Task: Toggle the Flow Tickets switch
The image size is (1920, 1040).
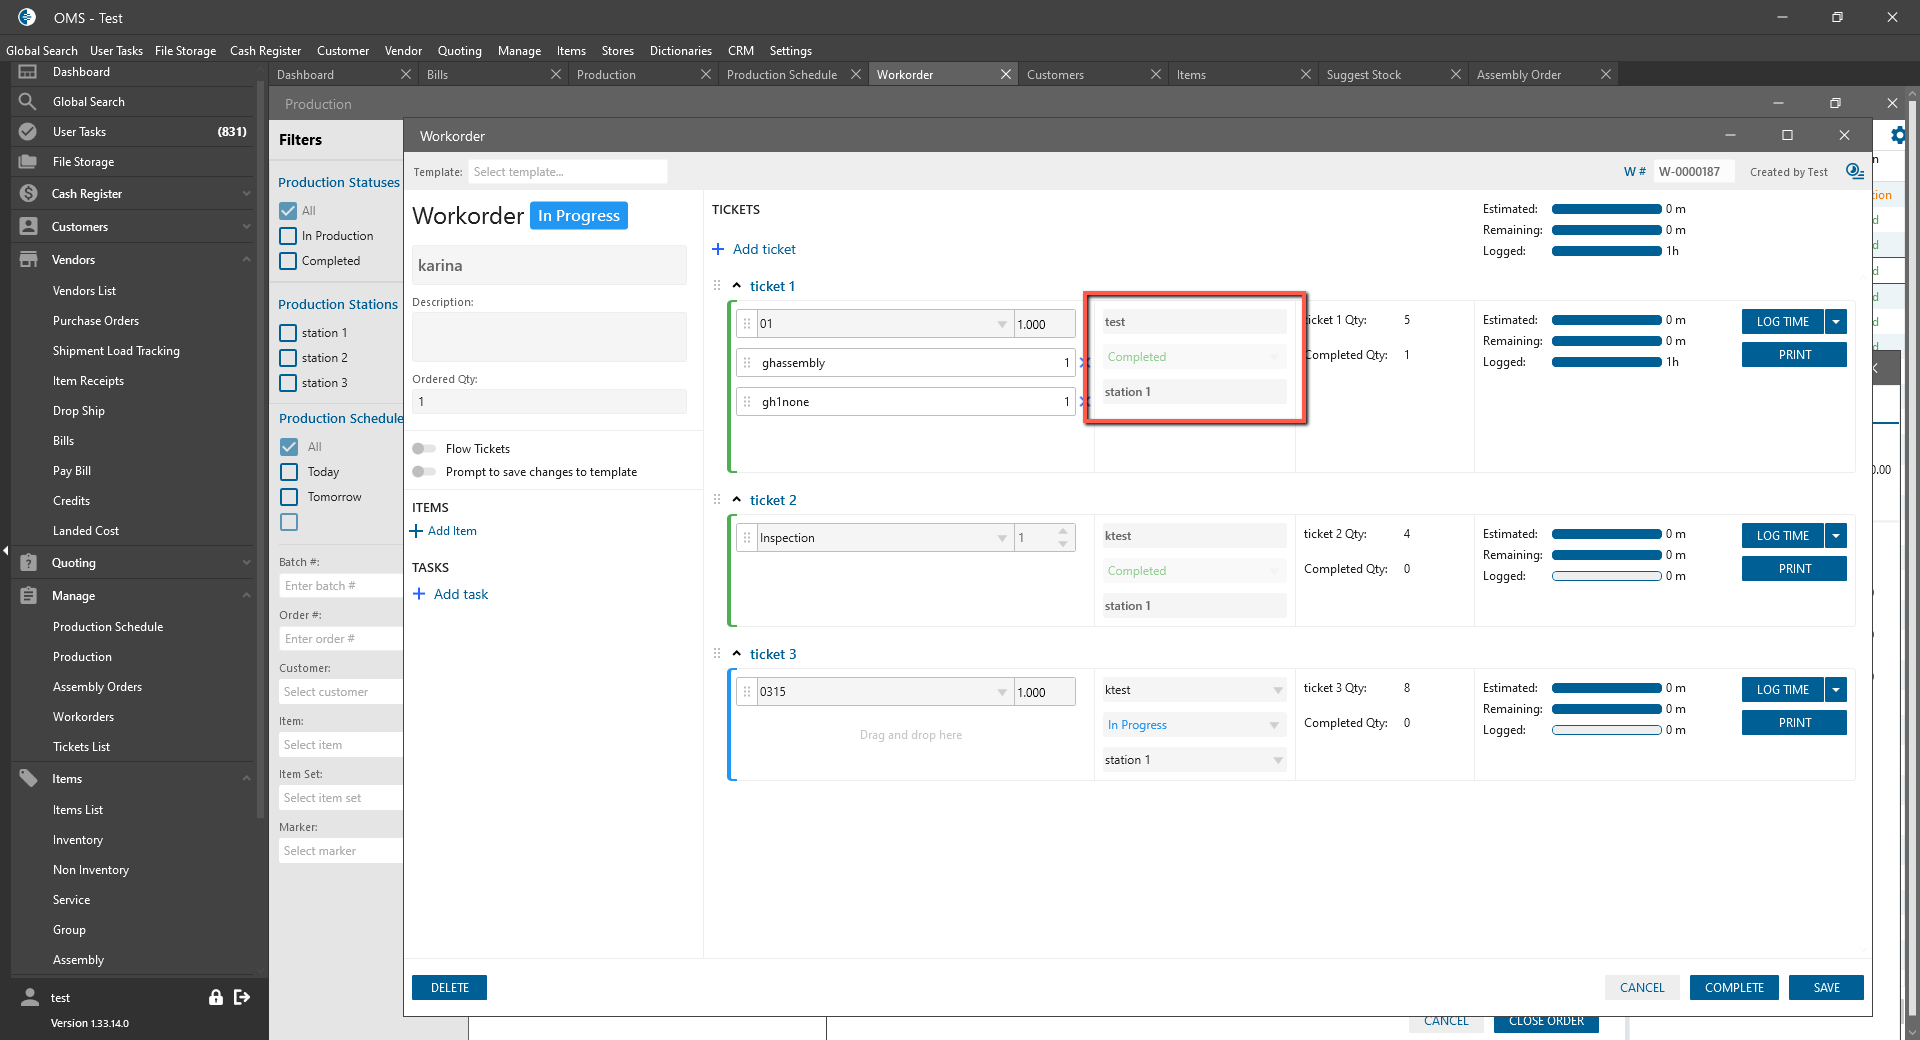Action: pyautogui.click(x=424, y=449)
